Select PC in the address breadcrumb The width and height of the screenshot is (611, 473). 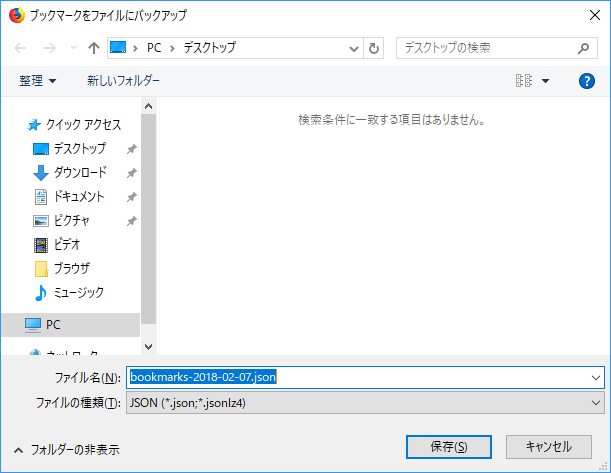coord(154,48)
